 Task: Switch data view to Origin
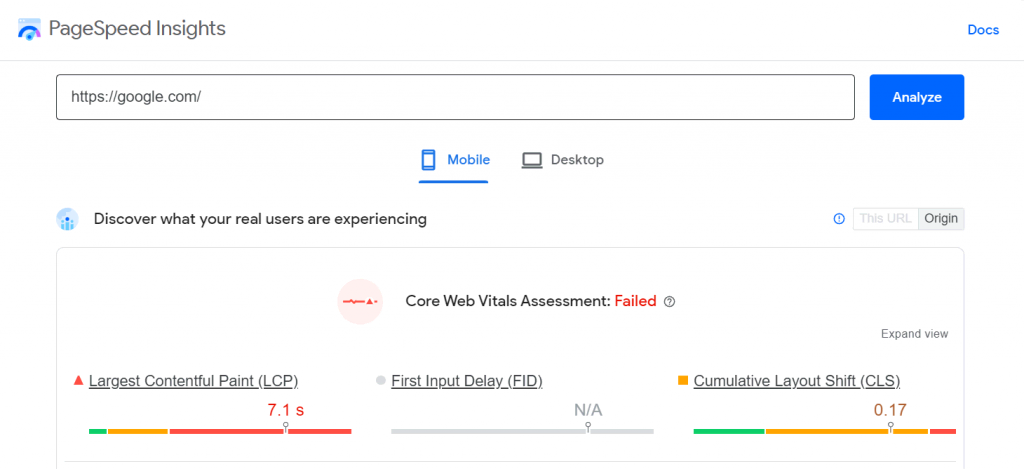pyautogui.click(x=941, y=219)
